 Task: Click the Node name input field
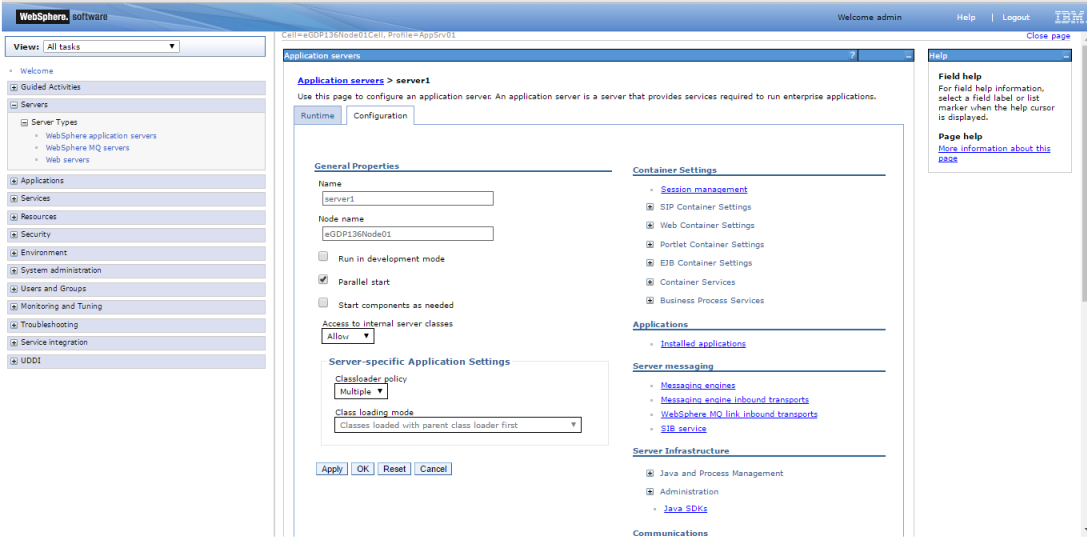point(408,234)
